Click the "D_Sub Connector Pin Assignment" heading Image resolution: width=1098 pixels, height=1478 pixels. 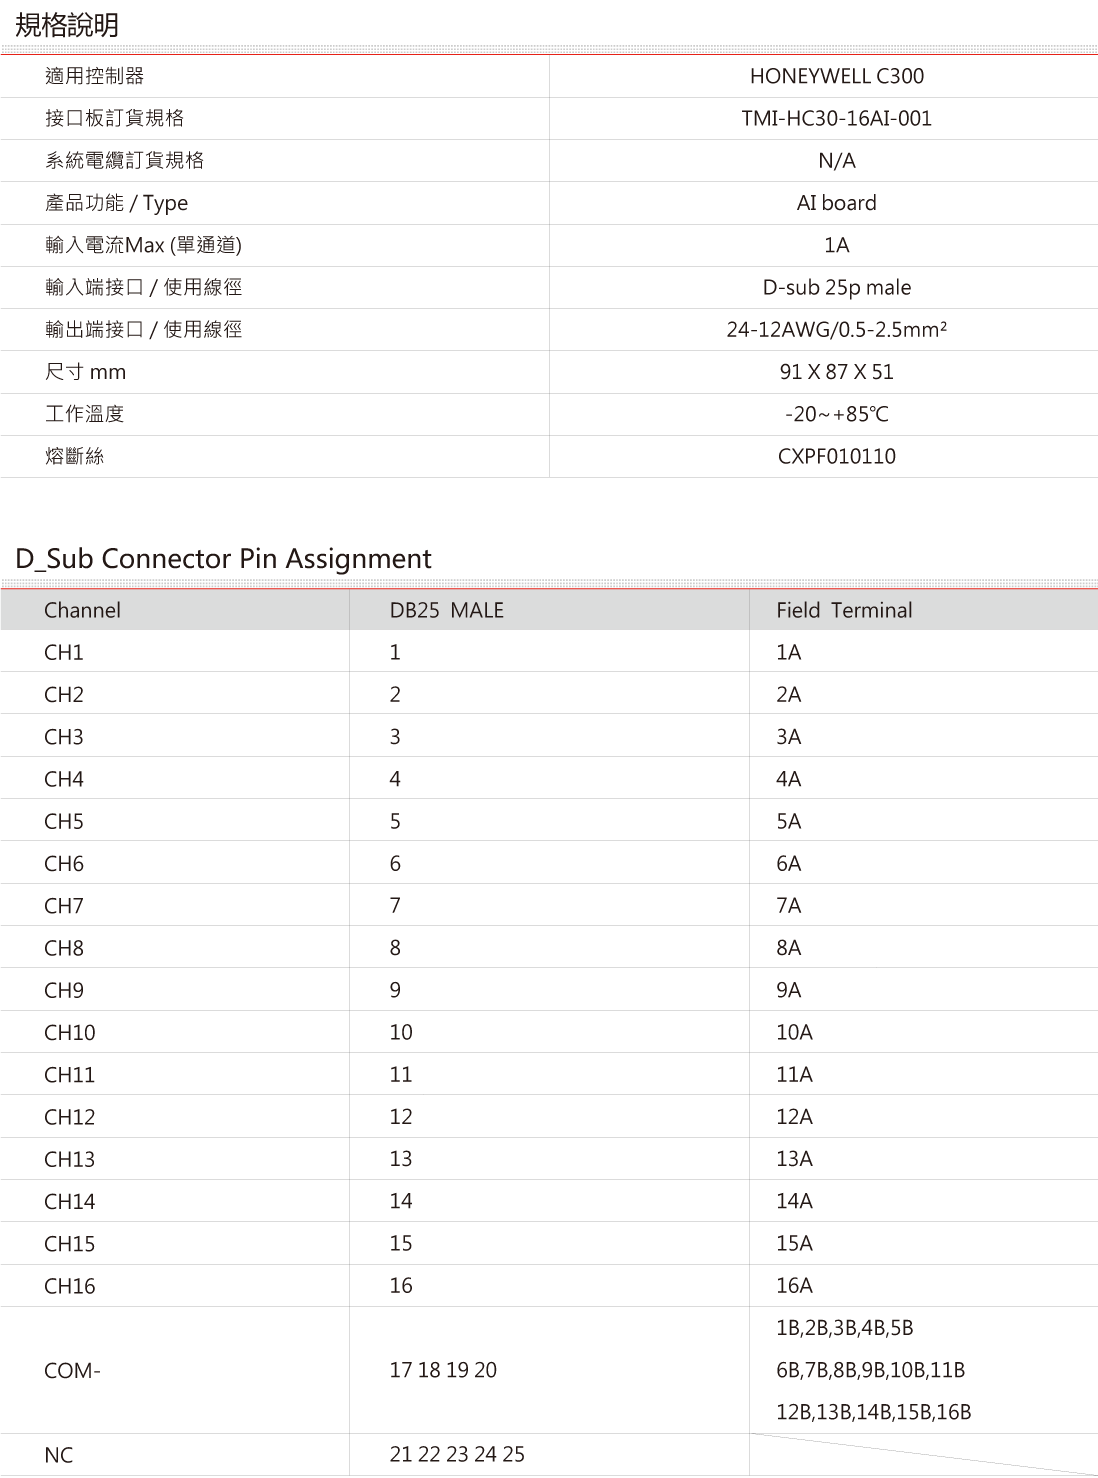224,558
